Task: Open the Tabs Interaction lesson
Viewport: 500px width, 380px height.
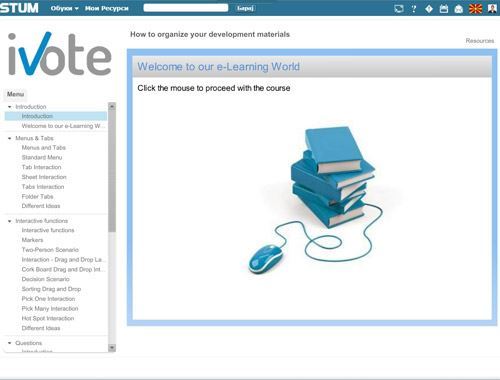Action: point(43,187)
